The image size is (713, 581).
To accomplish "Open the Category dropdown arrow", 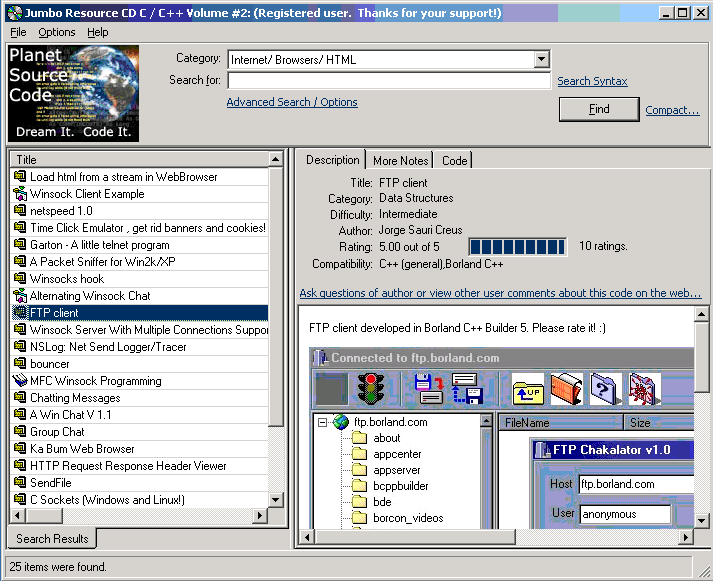I will tap(541, 59).
